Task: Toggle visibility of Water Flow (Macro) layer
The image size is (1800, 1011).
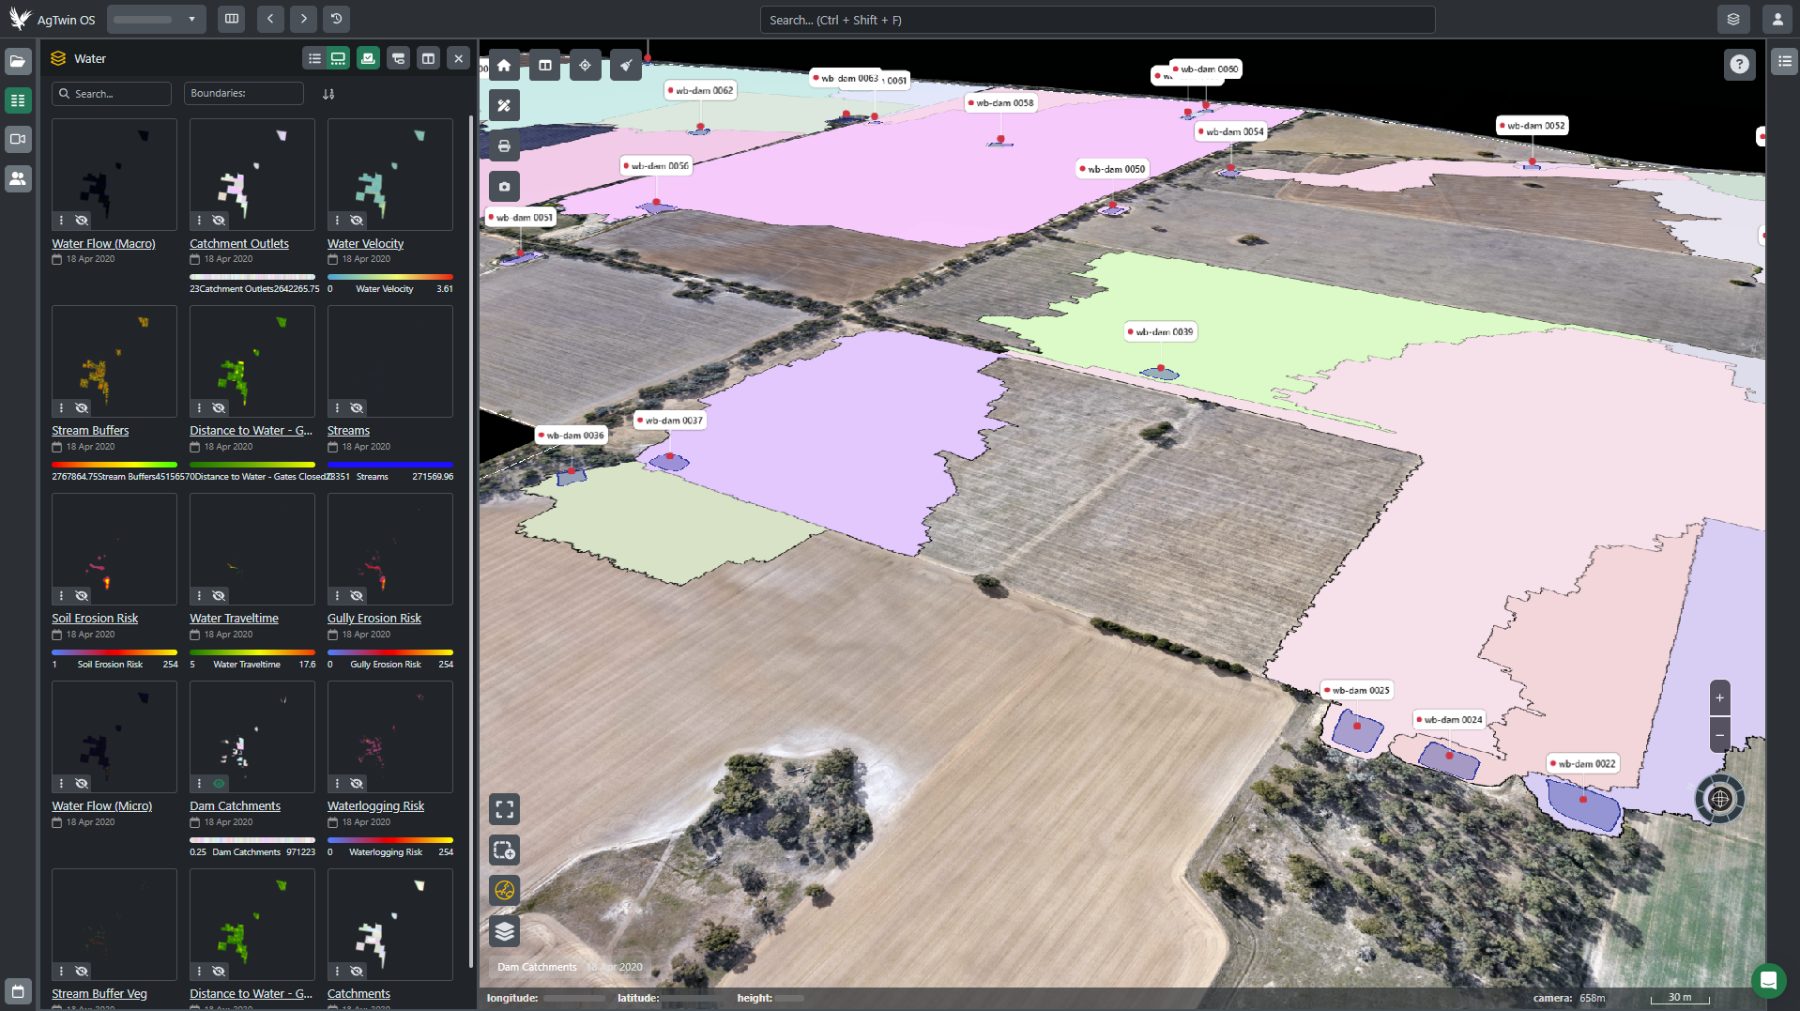Action: pyautogui.click(x=81, y=220)
